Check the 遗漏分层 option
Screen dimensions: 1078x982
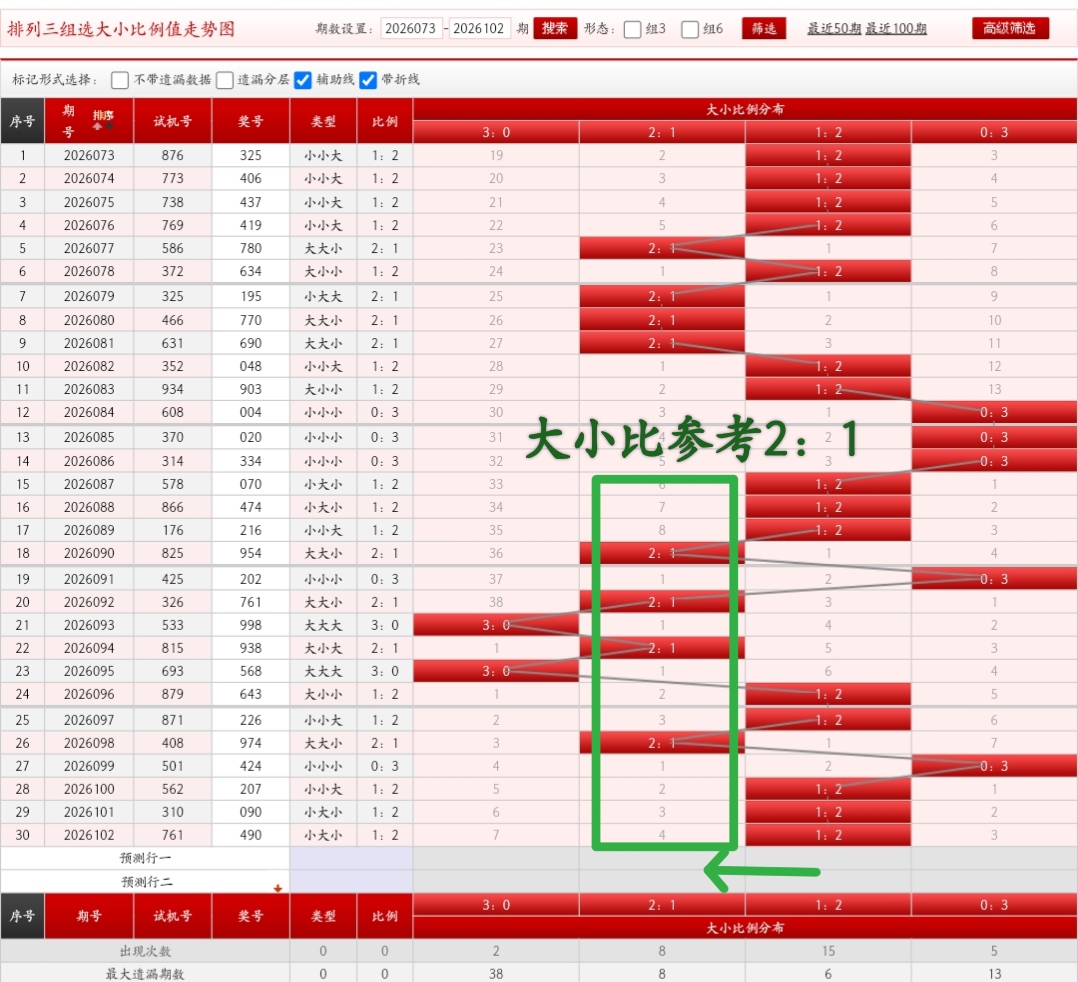pos(225,80)
